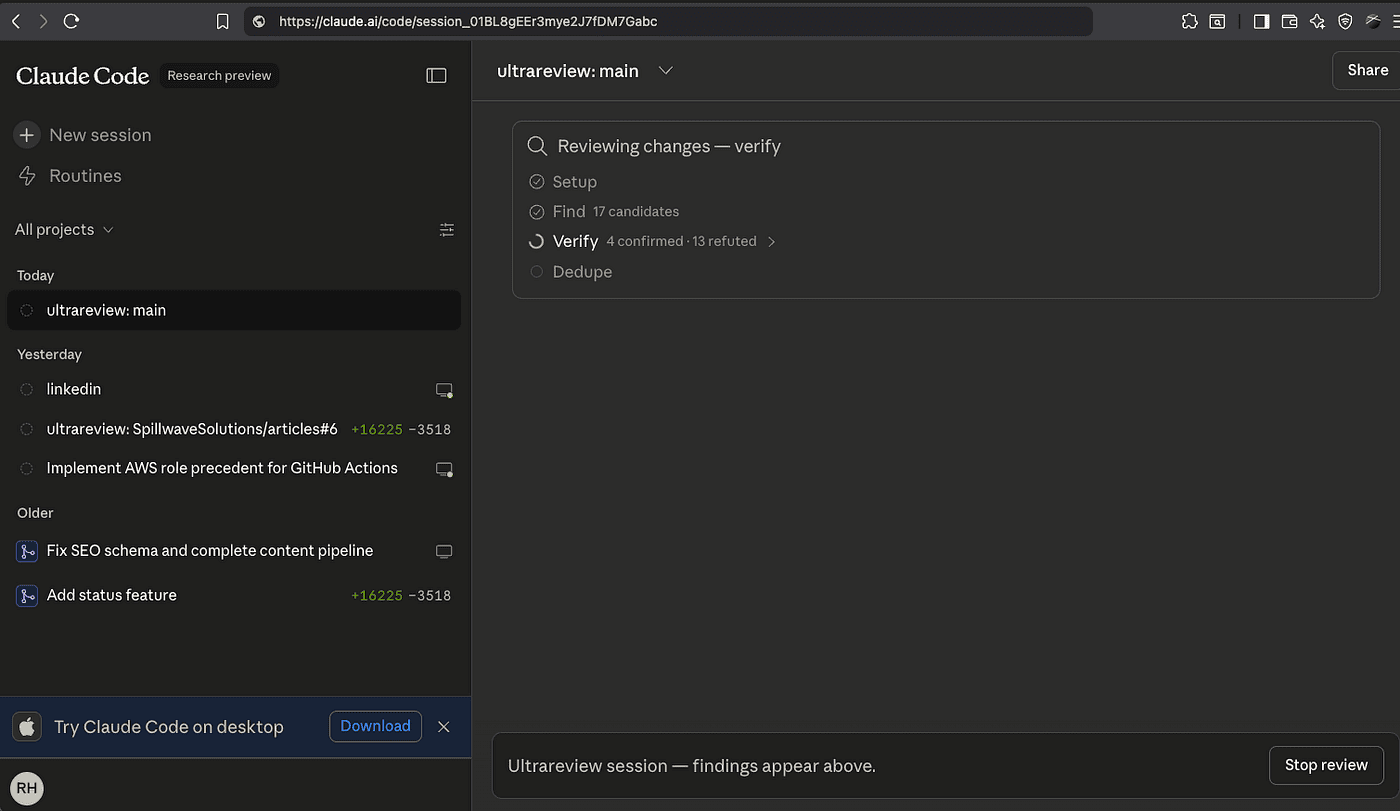
Task: Click the Yesterday section heading
Action: tap(49, 355)
